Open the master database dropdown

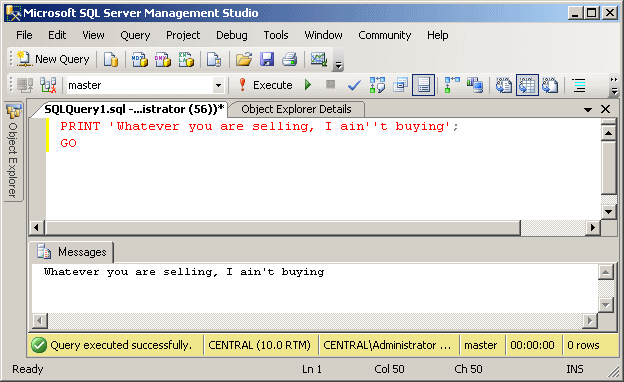pos(218,85)
